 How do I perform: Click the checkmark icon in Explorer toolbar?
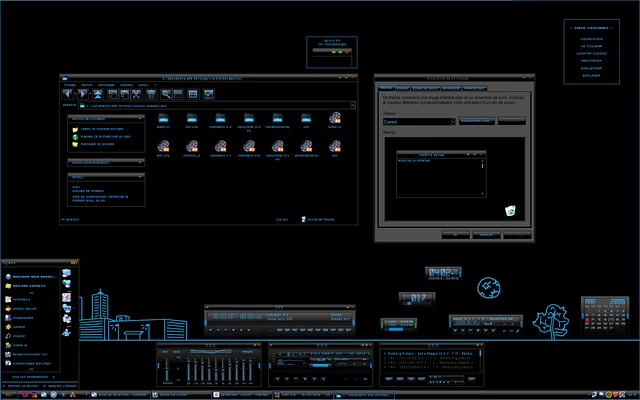208,93
